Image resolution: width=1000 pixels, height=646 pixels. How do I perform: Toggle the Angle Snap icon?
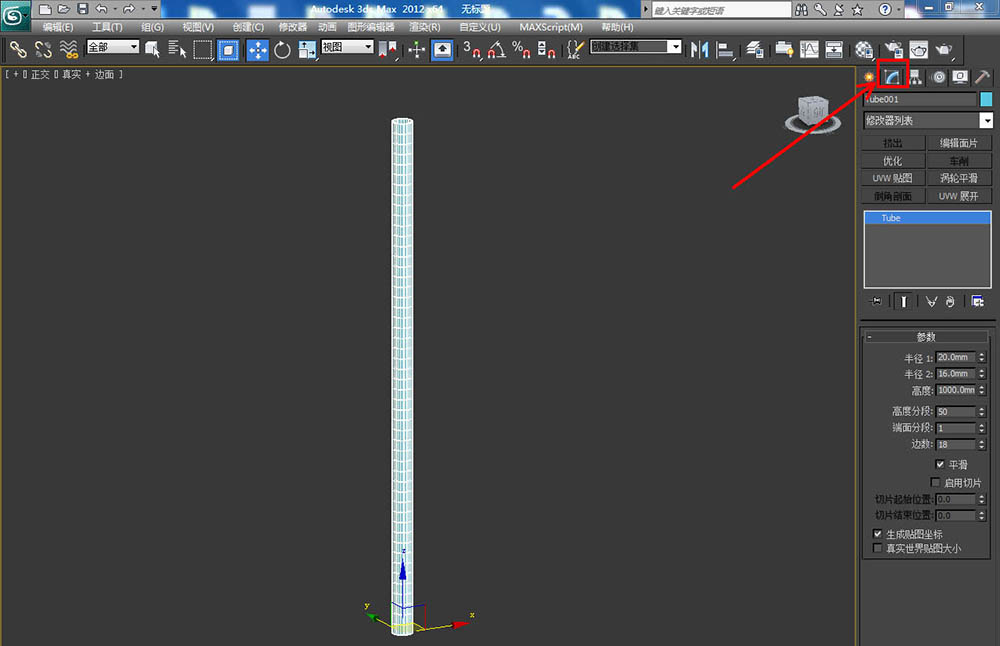click(x=497, y=50)
